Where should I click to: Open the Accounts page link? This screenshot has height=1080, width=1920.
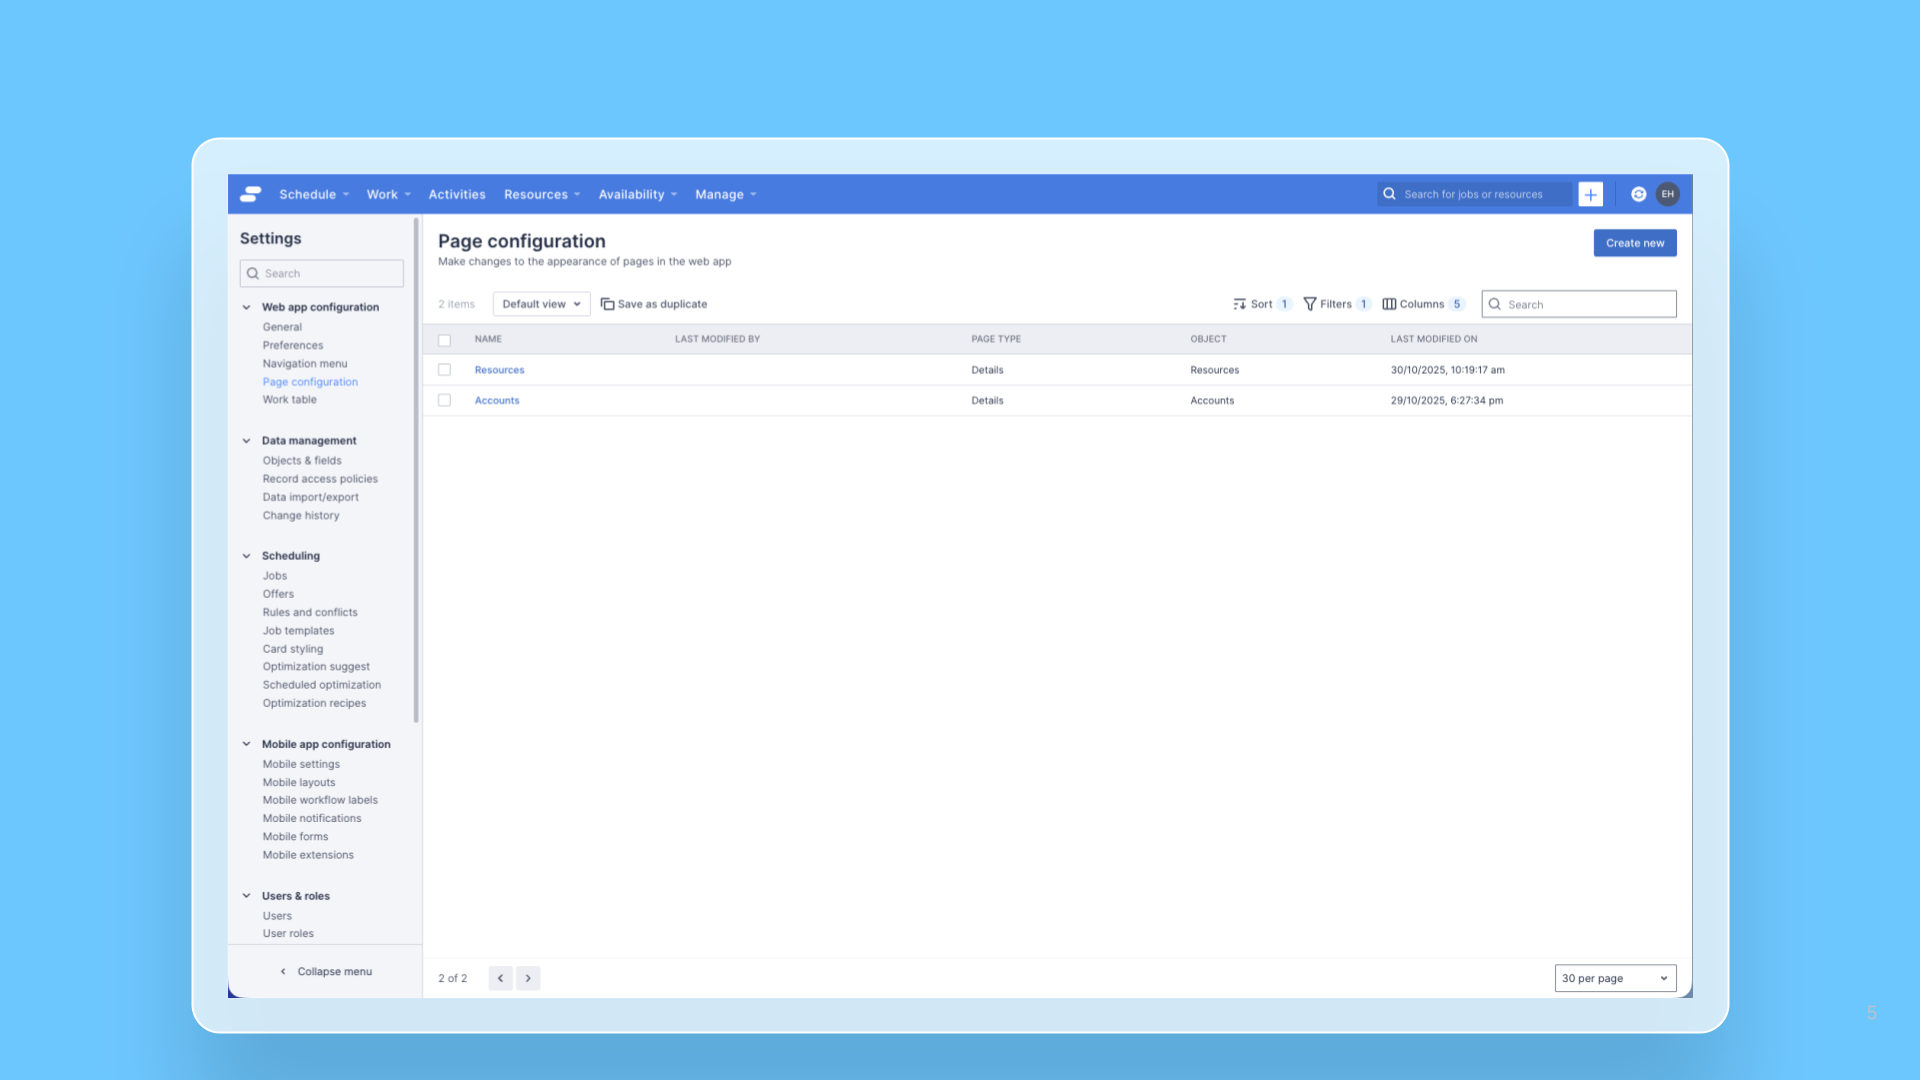[497, 400]
